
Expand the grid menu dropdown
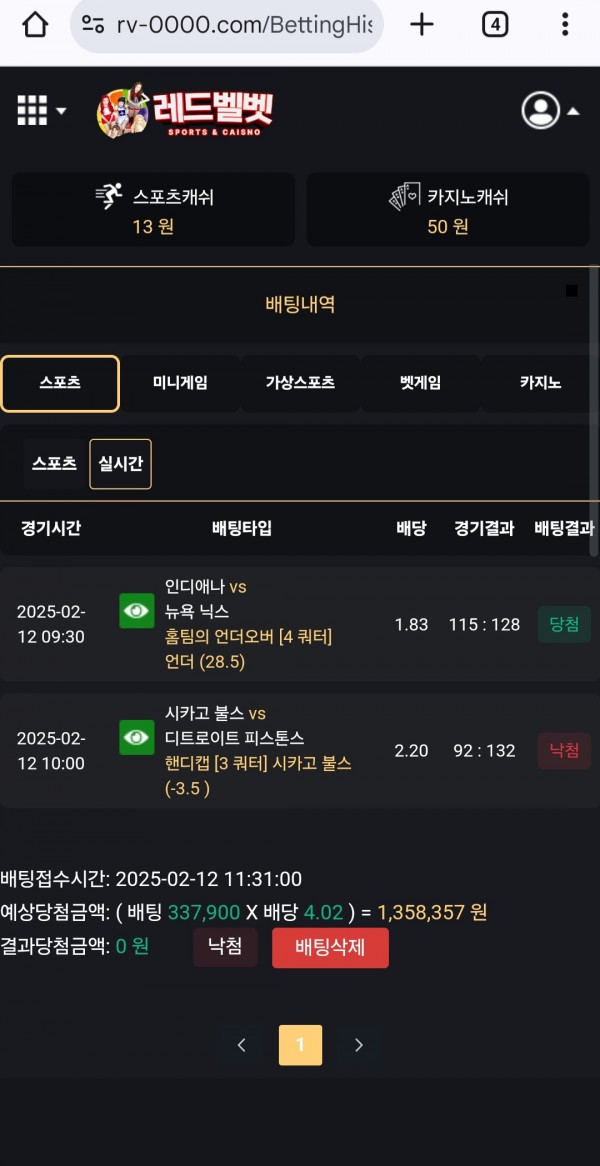[41, 110]
